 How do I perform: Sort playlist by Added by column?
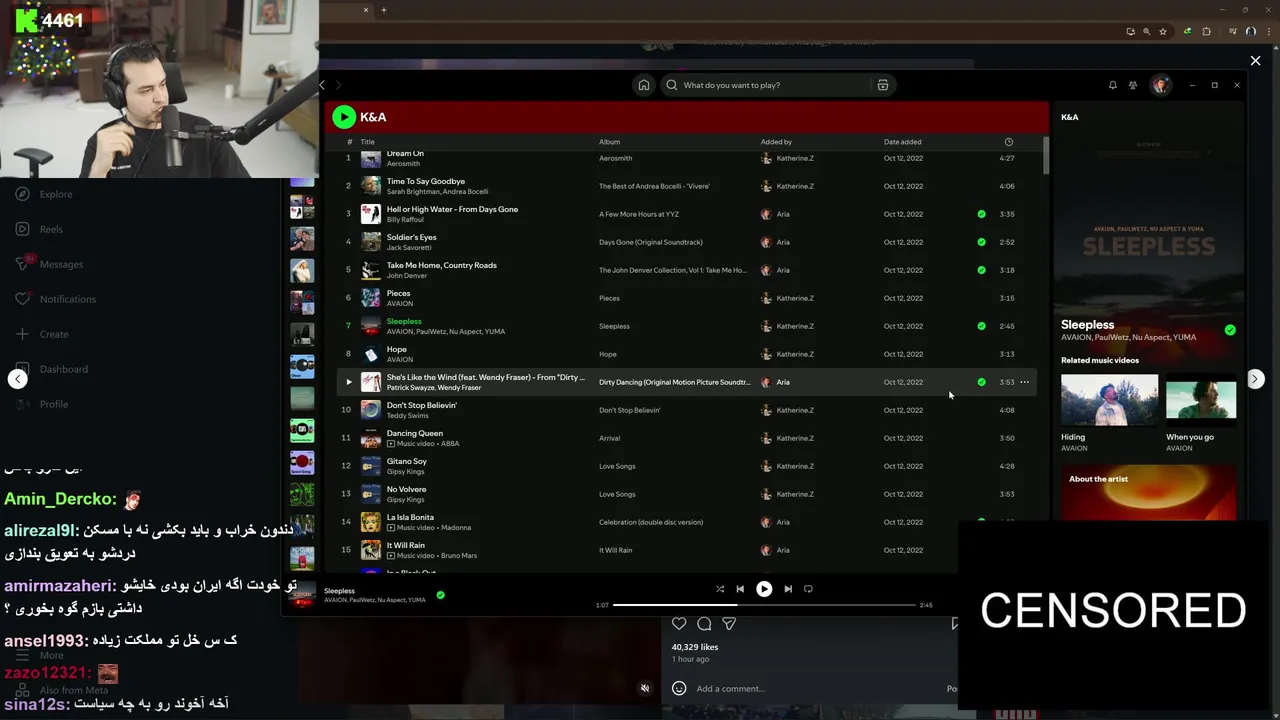776,142
